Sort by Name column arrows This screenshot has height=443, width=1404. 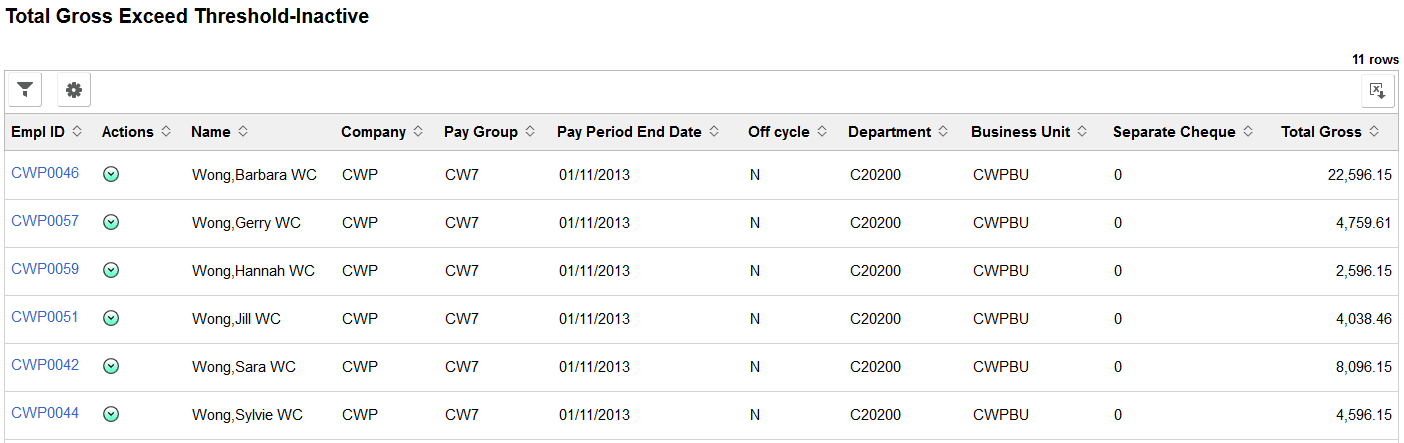click(x=243, y=132)
